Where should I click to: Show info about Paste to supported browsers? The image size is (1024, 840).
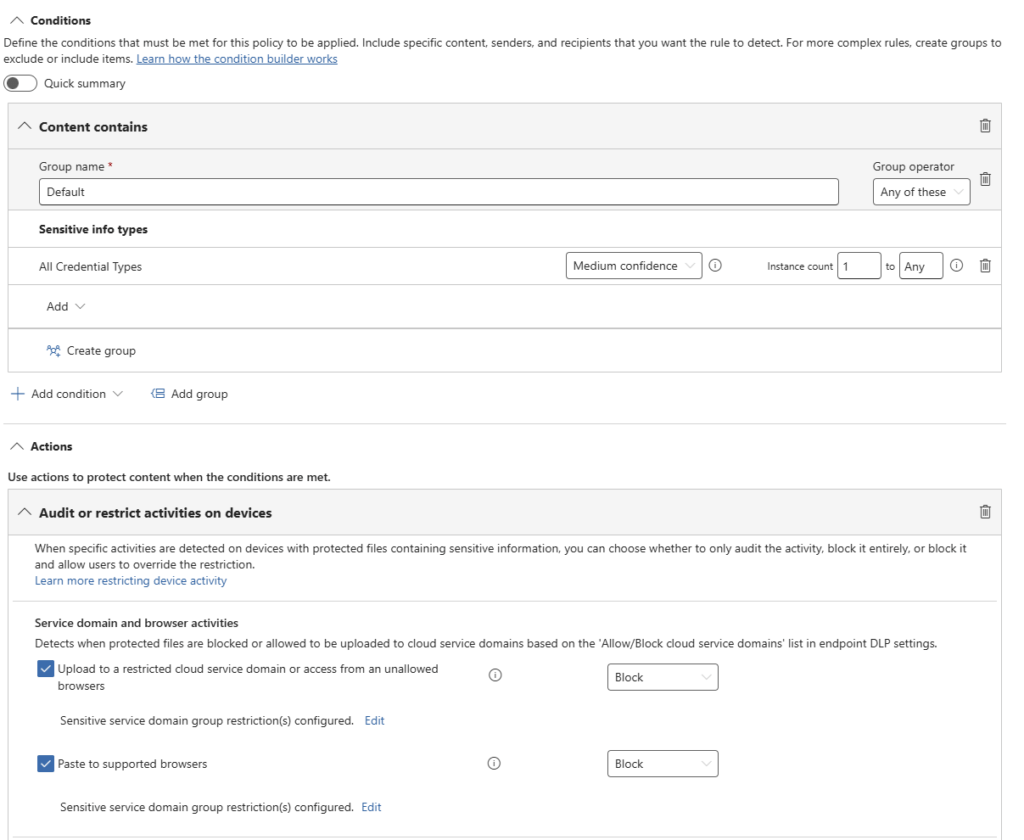point(494,763)
